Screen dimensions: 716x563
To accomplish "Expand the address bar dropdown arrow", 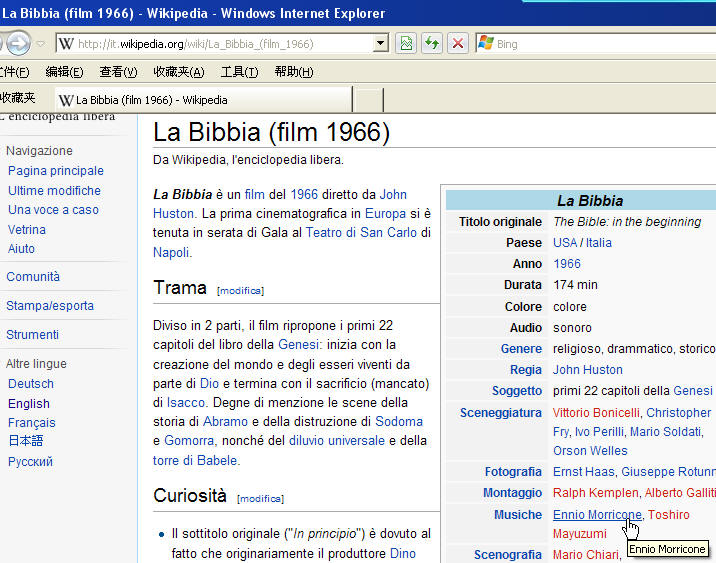I will [x=380, y=44].
